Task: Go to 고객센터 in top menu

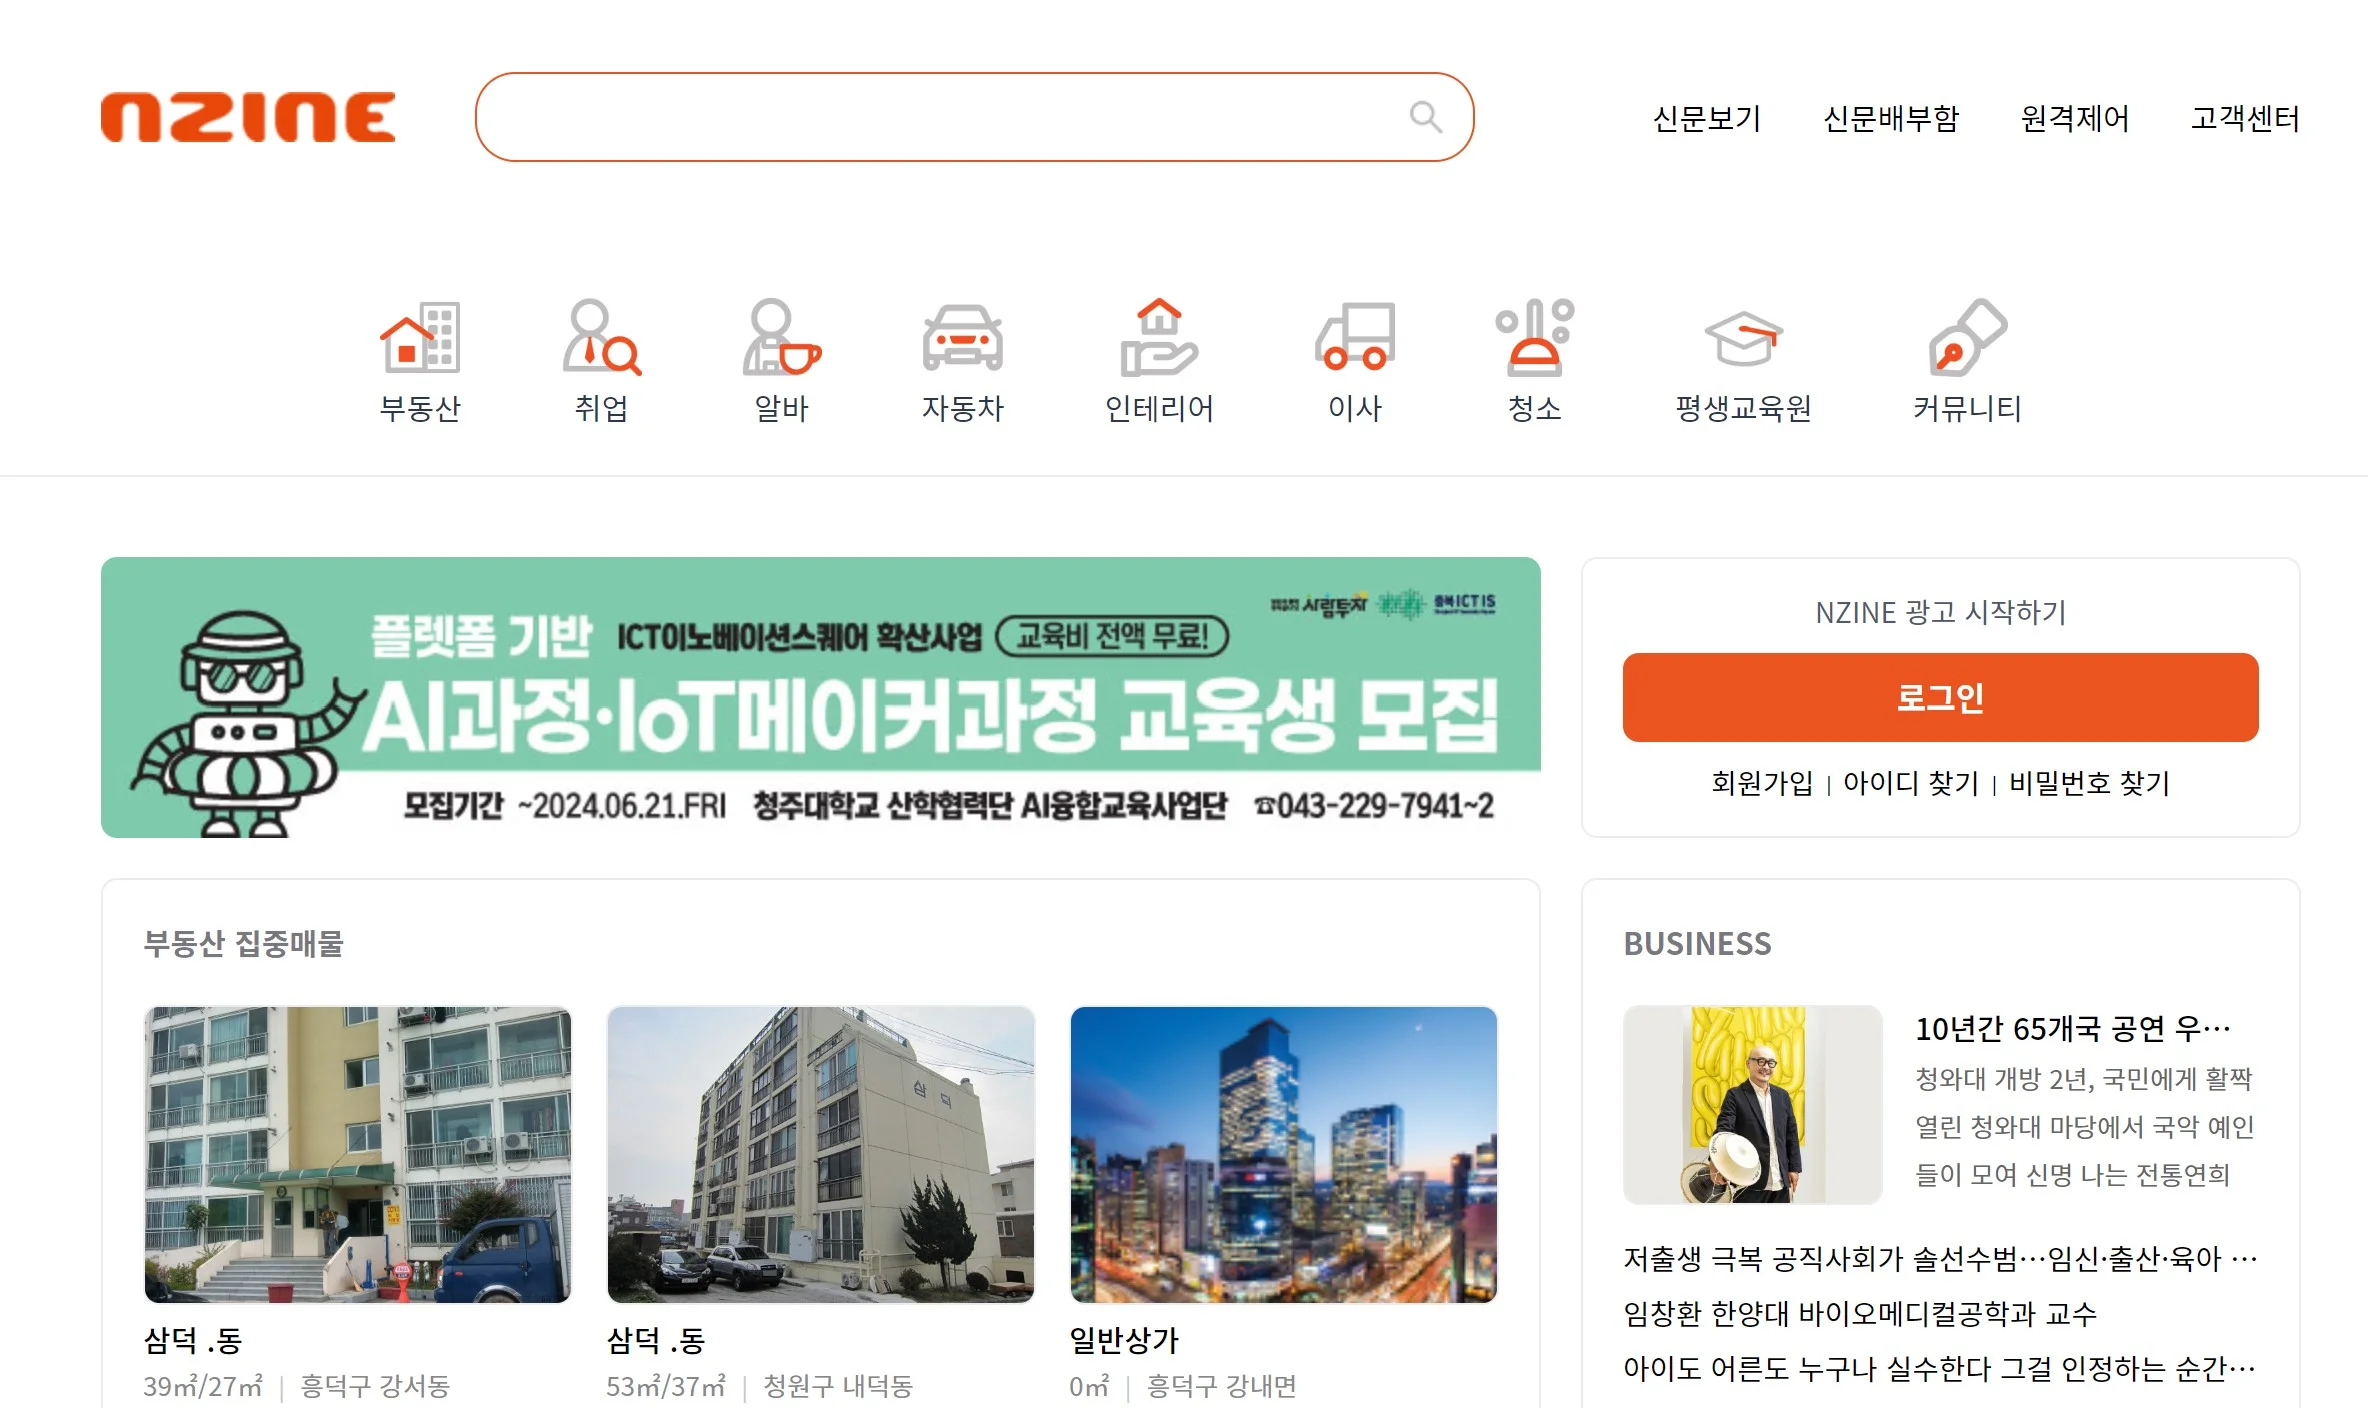Action: [2244, 119]
